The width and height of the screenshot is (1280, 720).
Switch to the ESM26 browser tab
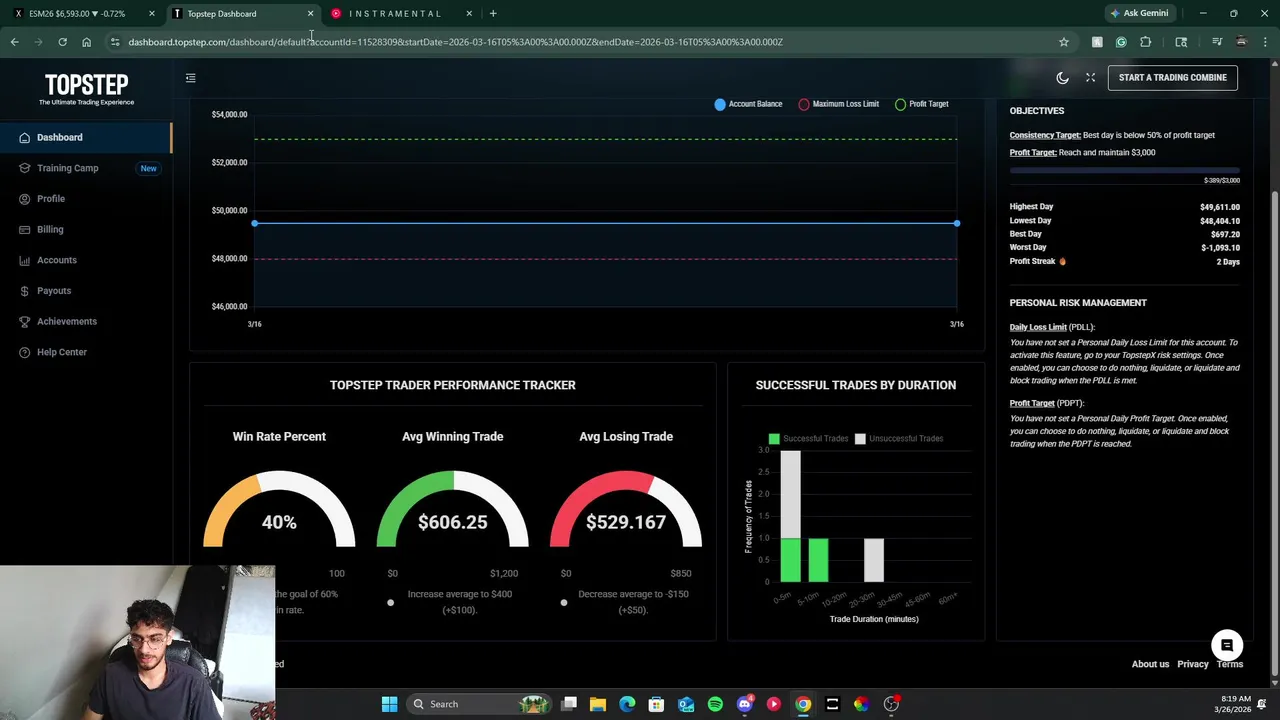click(85, 13)
